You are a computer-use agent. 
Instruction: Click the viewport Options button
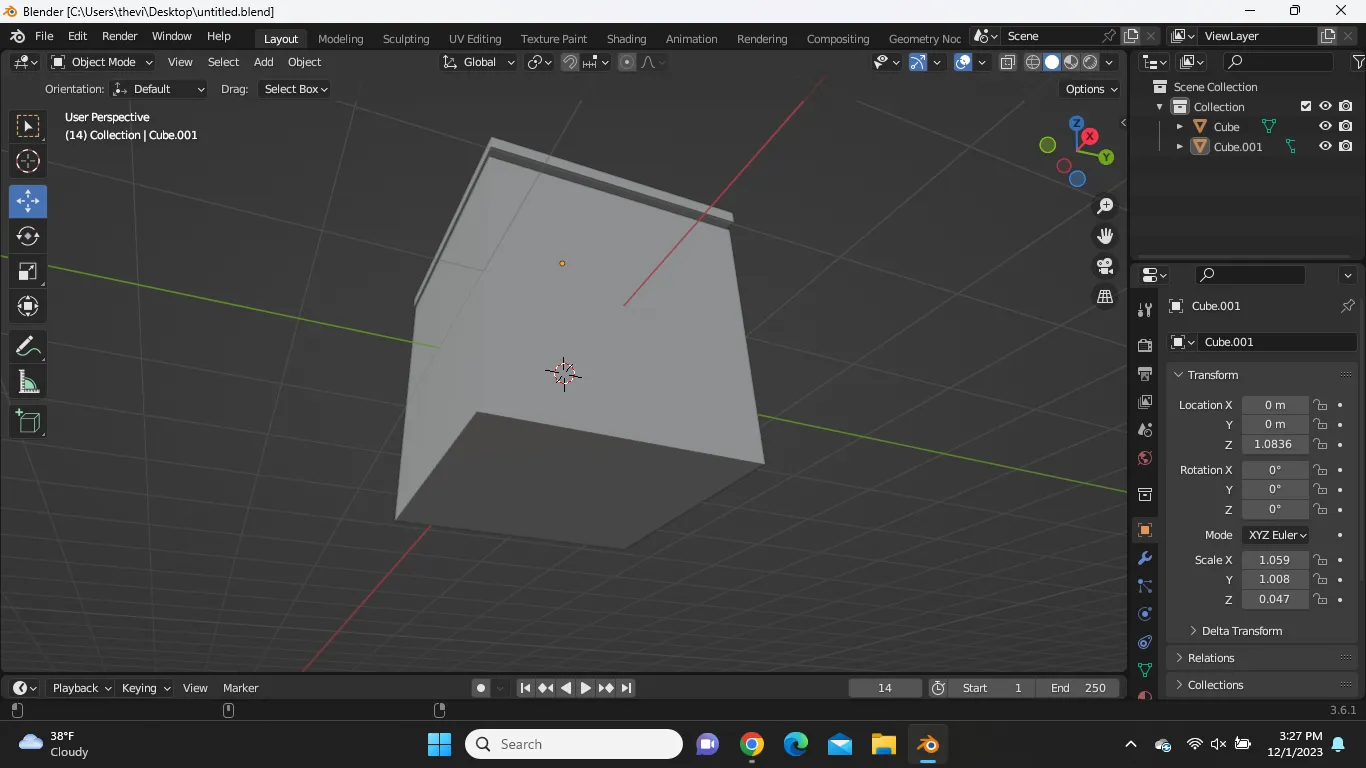[x=1091, y=89]
